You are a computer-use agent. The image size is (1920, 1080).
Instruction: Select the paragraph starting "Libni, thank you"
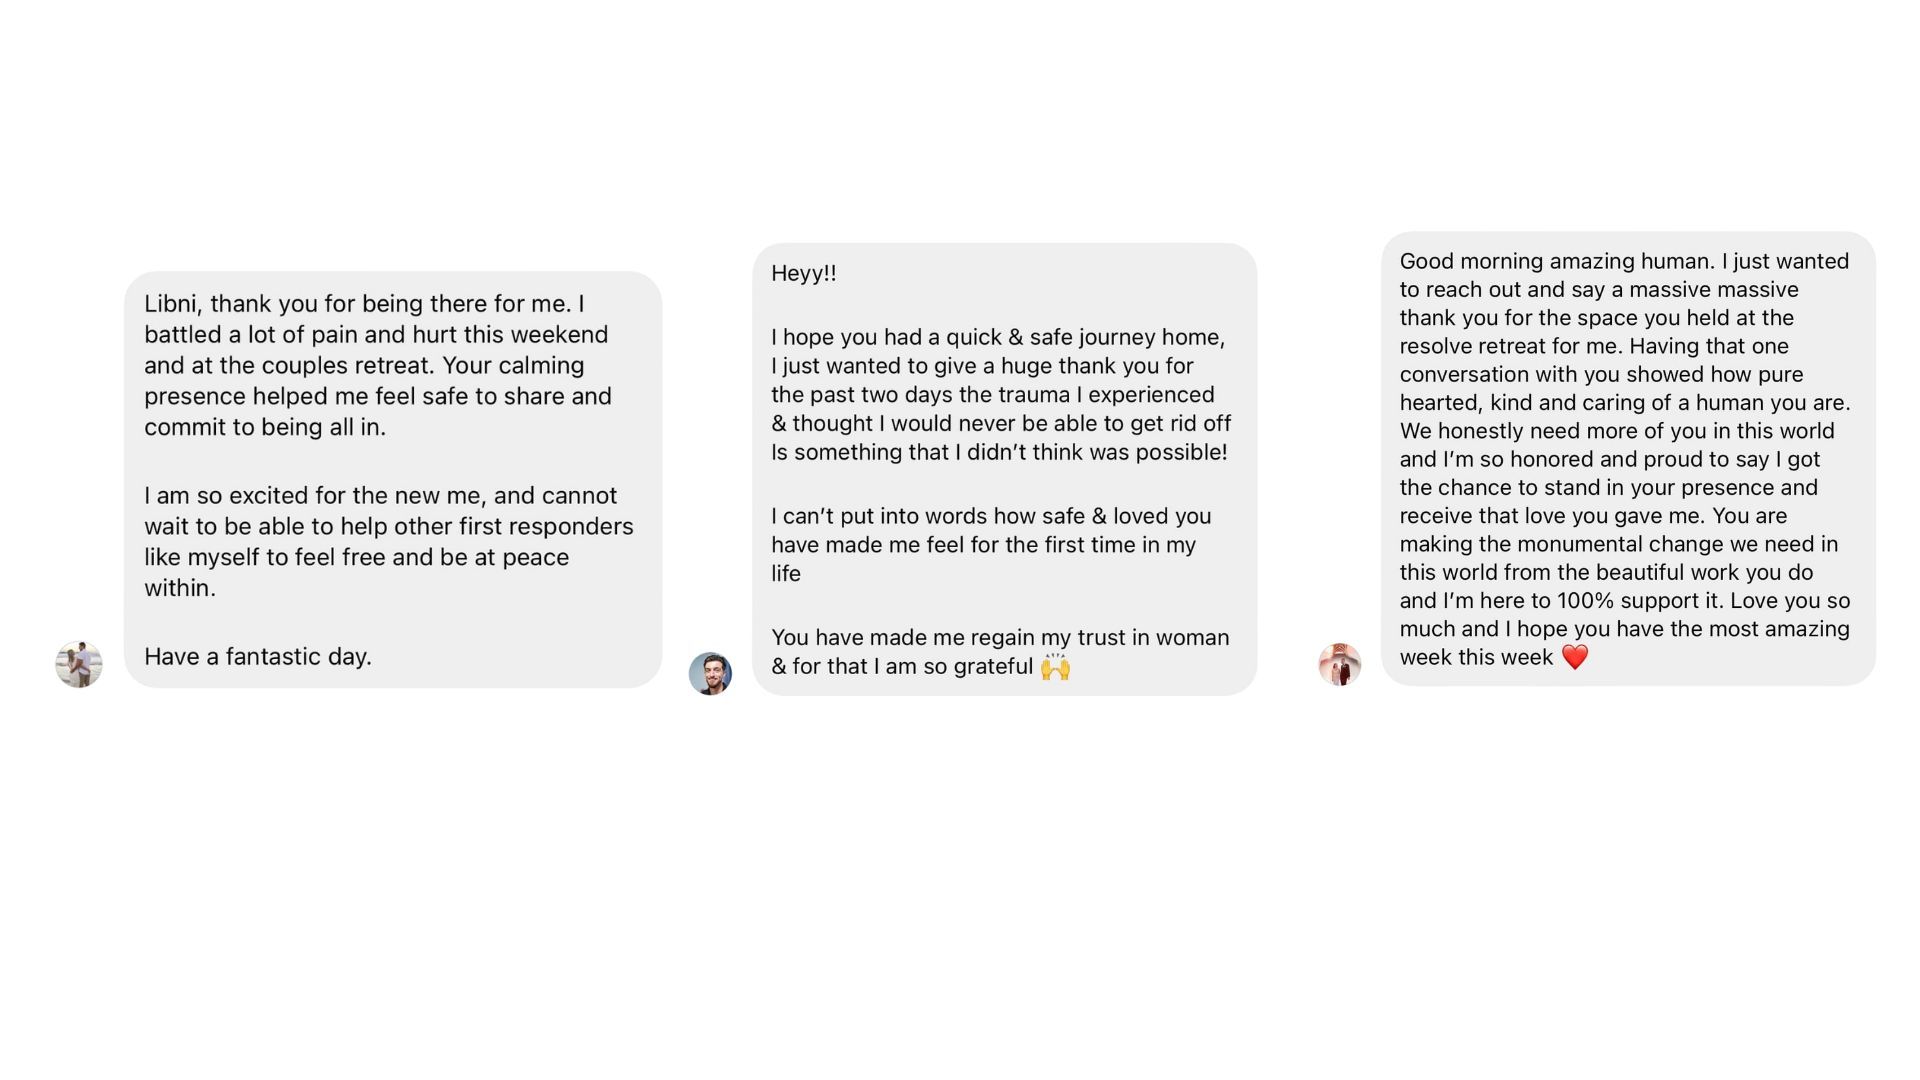tap(377, 365)
